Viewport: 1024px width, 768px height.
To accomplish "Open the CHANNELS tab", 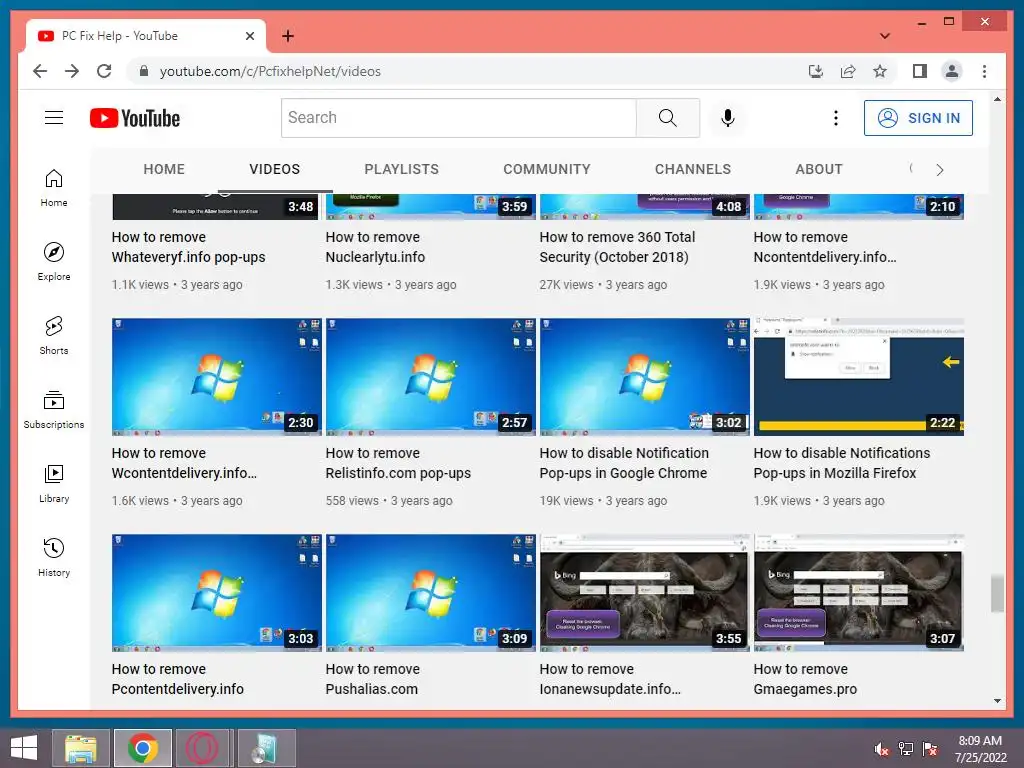I will tap(693, 169).
